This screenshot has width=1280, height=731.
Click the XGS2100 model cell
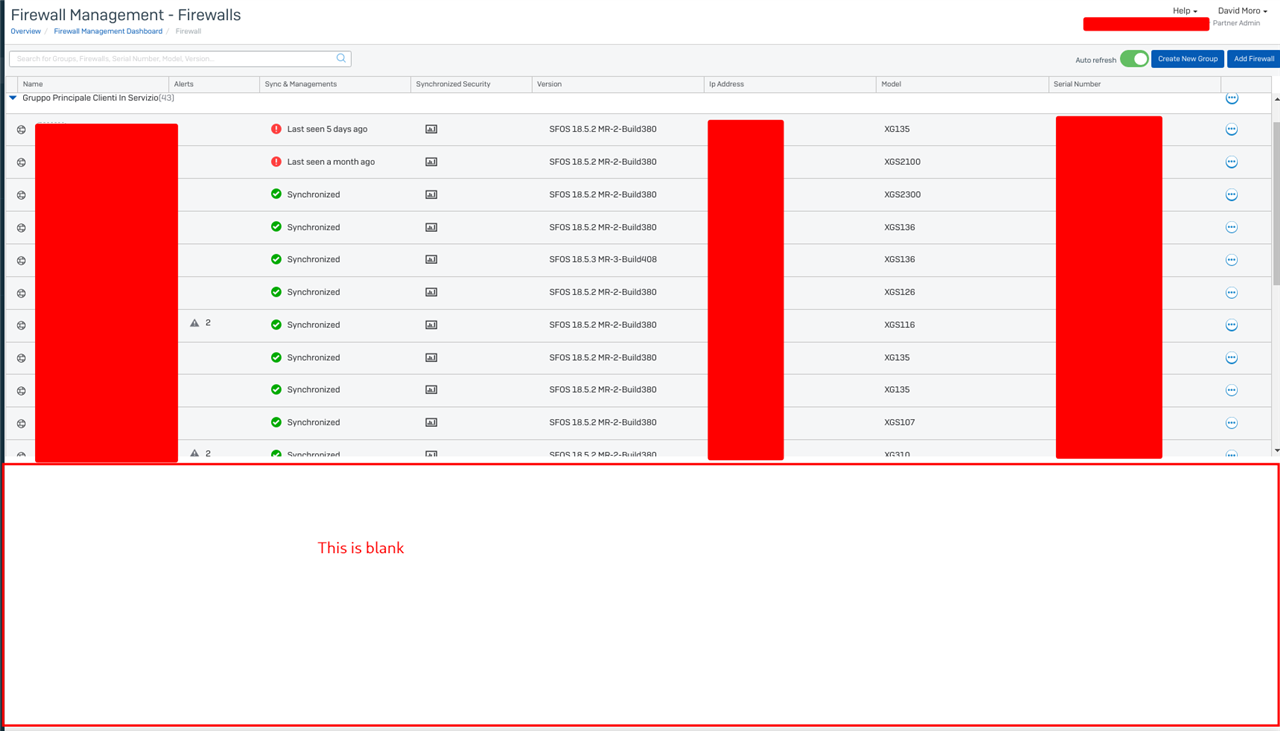[x=902, y=161]
